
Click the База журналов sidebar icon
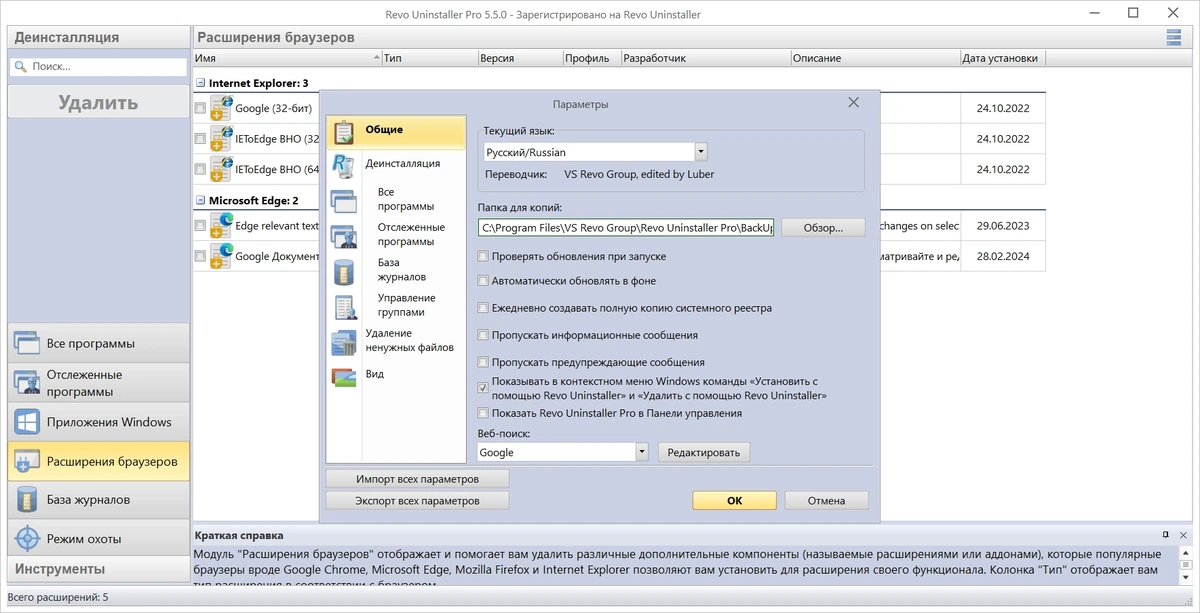(x=27, y=499)
